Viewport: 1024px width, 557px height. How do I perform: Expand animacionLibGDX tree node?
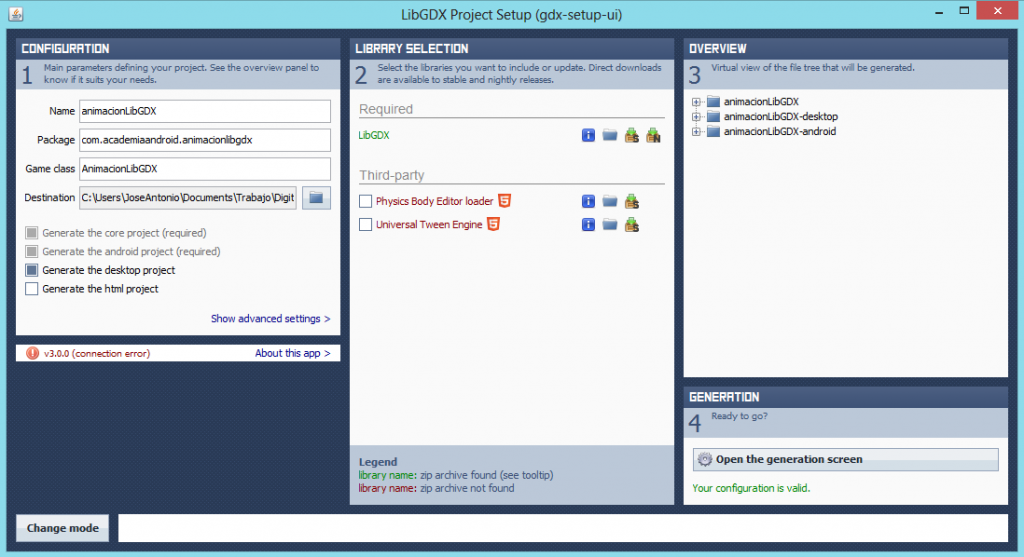pyautogui.click(x=696, y=102)
